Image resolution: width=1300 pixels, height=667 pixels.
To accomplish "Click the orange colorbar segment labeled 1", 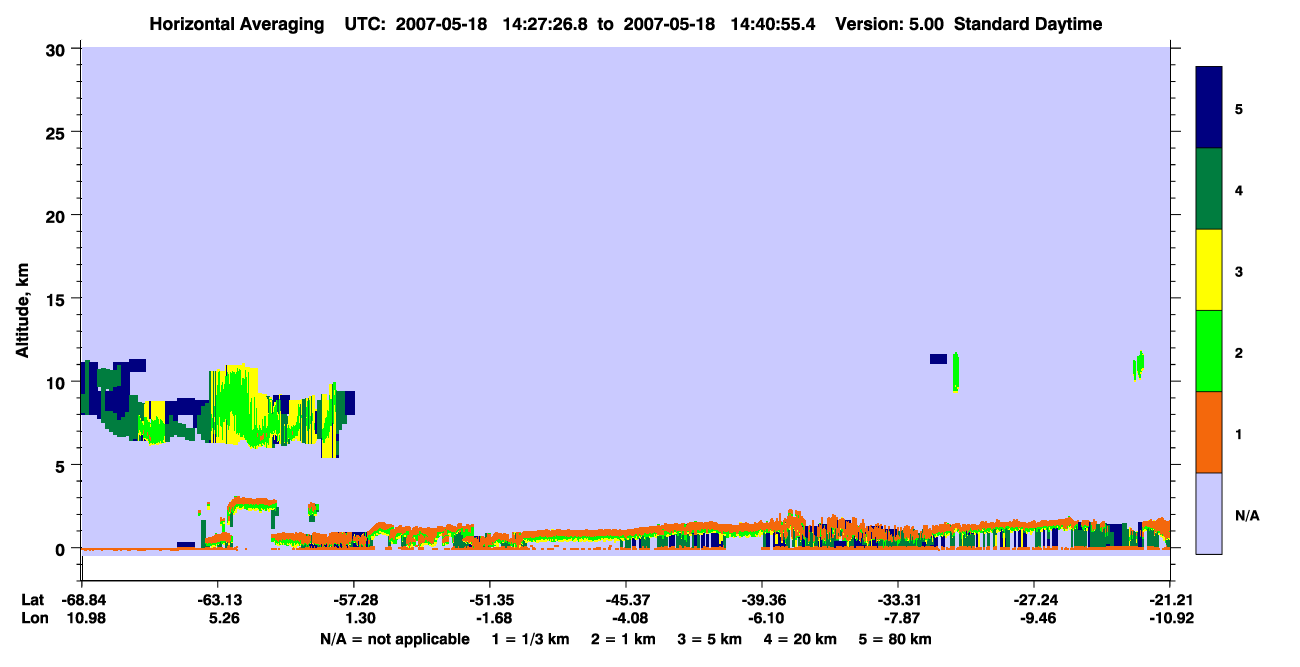I will (1209, 432).
